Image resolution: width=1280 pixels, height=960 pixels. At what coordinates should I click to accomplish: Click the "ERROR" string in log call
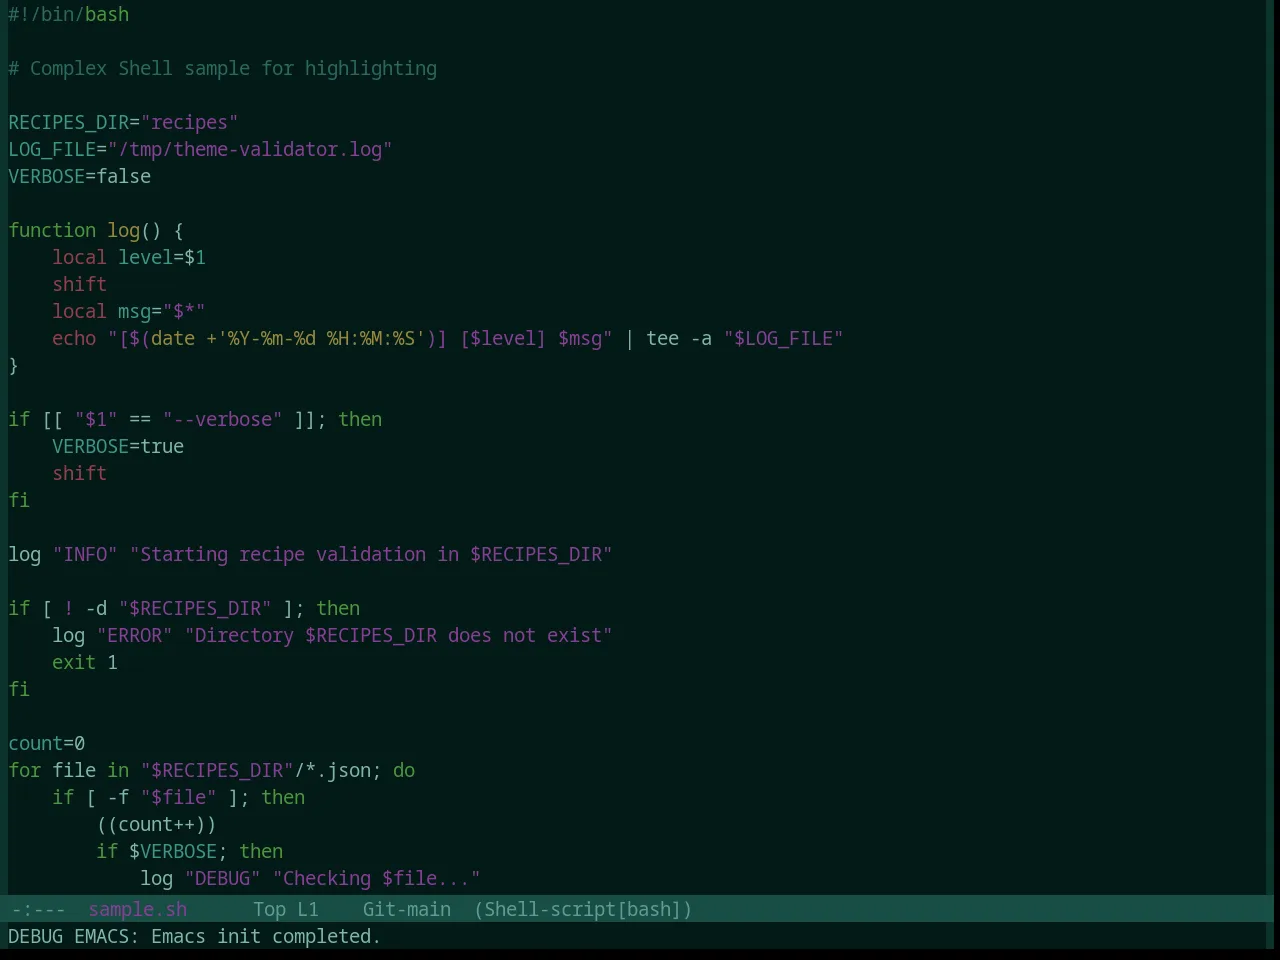point(135,635)
